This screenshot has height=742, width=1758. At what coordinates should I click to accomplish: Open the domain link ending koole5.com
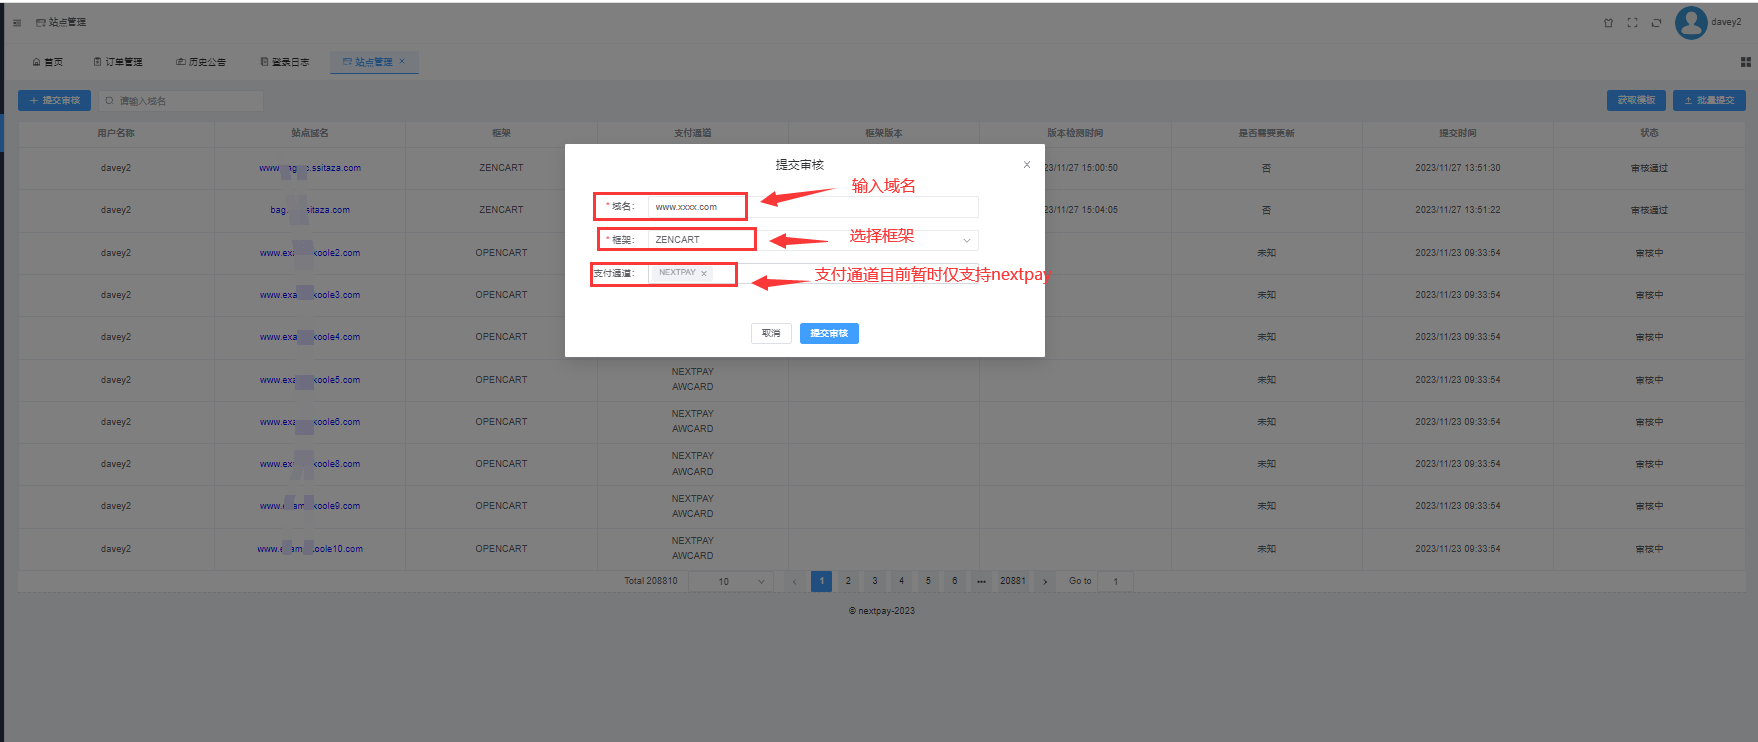310,380
